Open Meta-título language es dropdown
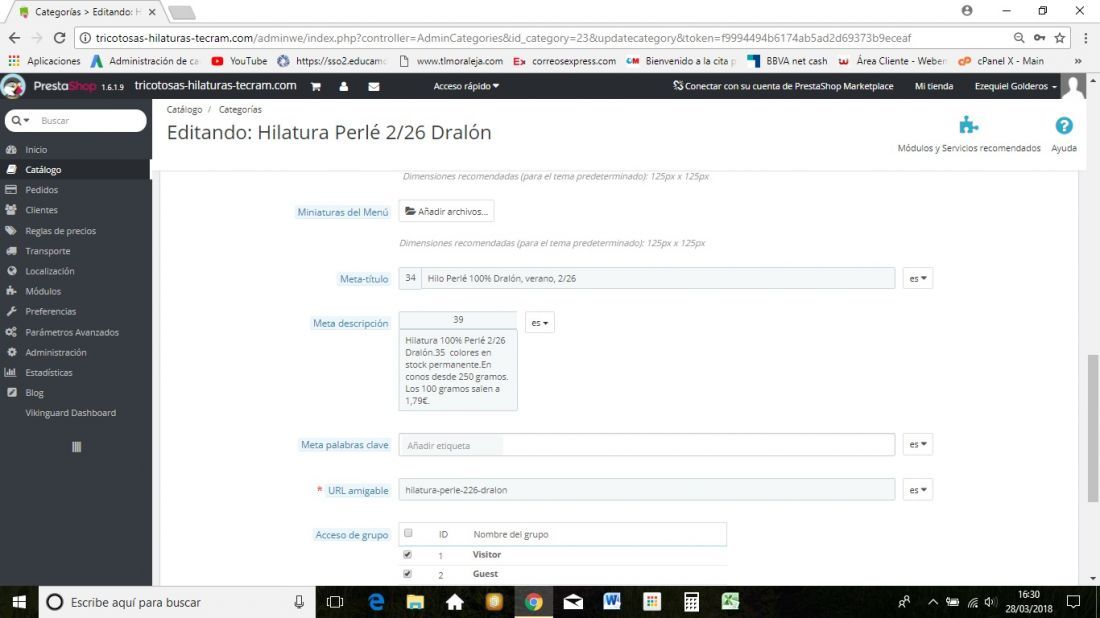 tap(918, 278)
